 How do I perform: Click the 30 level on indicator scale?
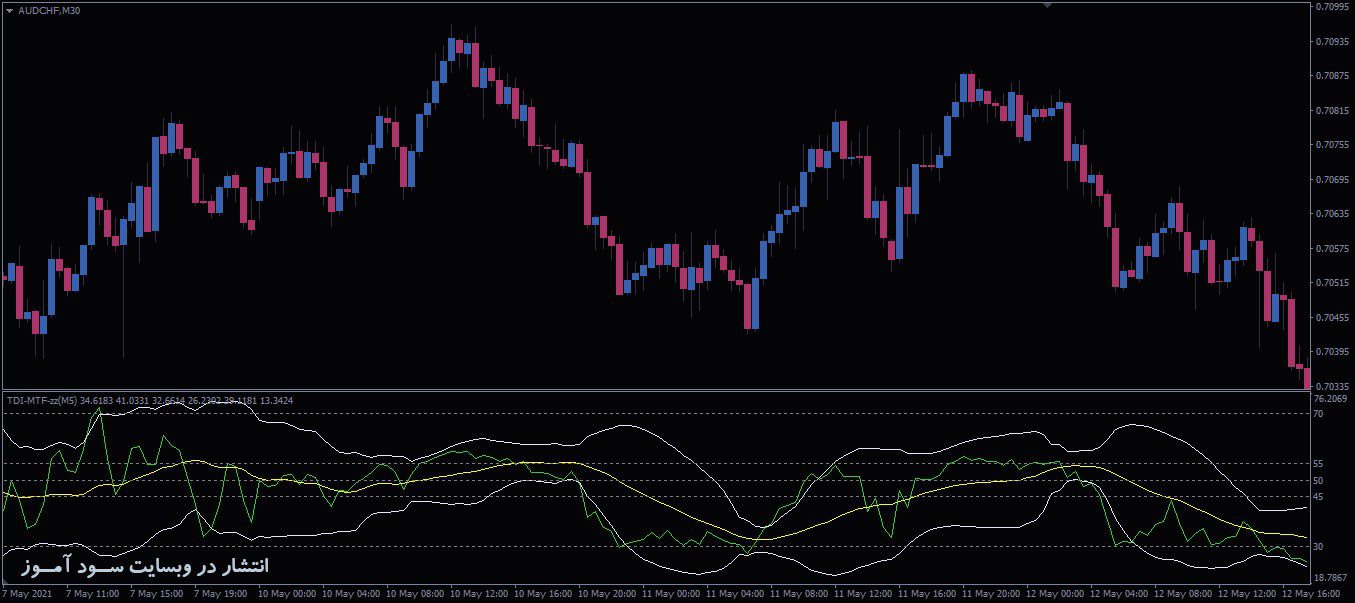[x=1318, y=546]
